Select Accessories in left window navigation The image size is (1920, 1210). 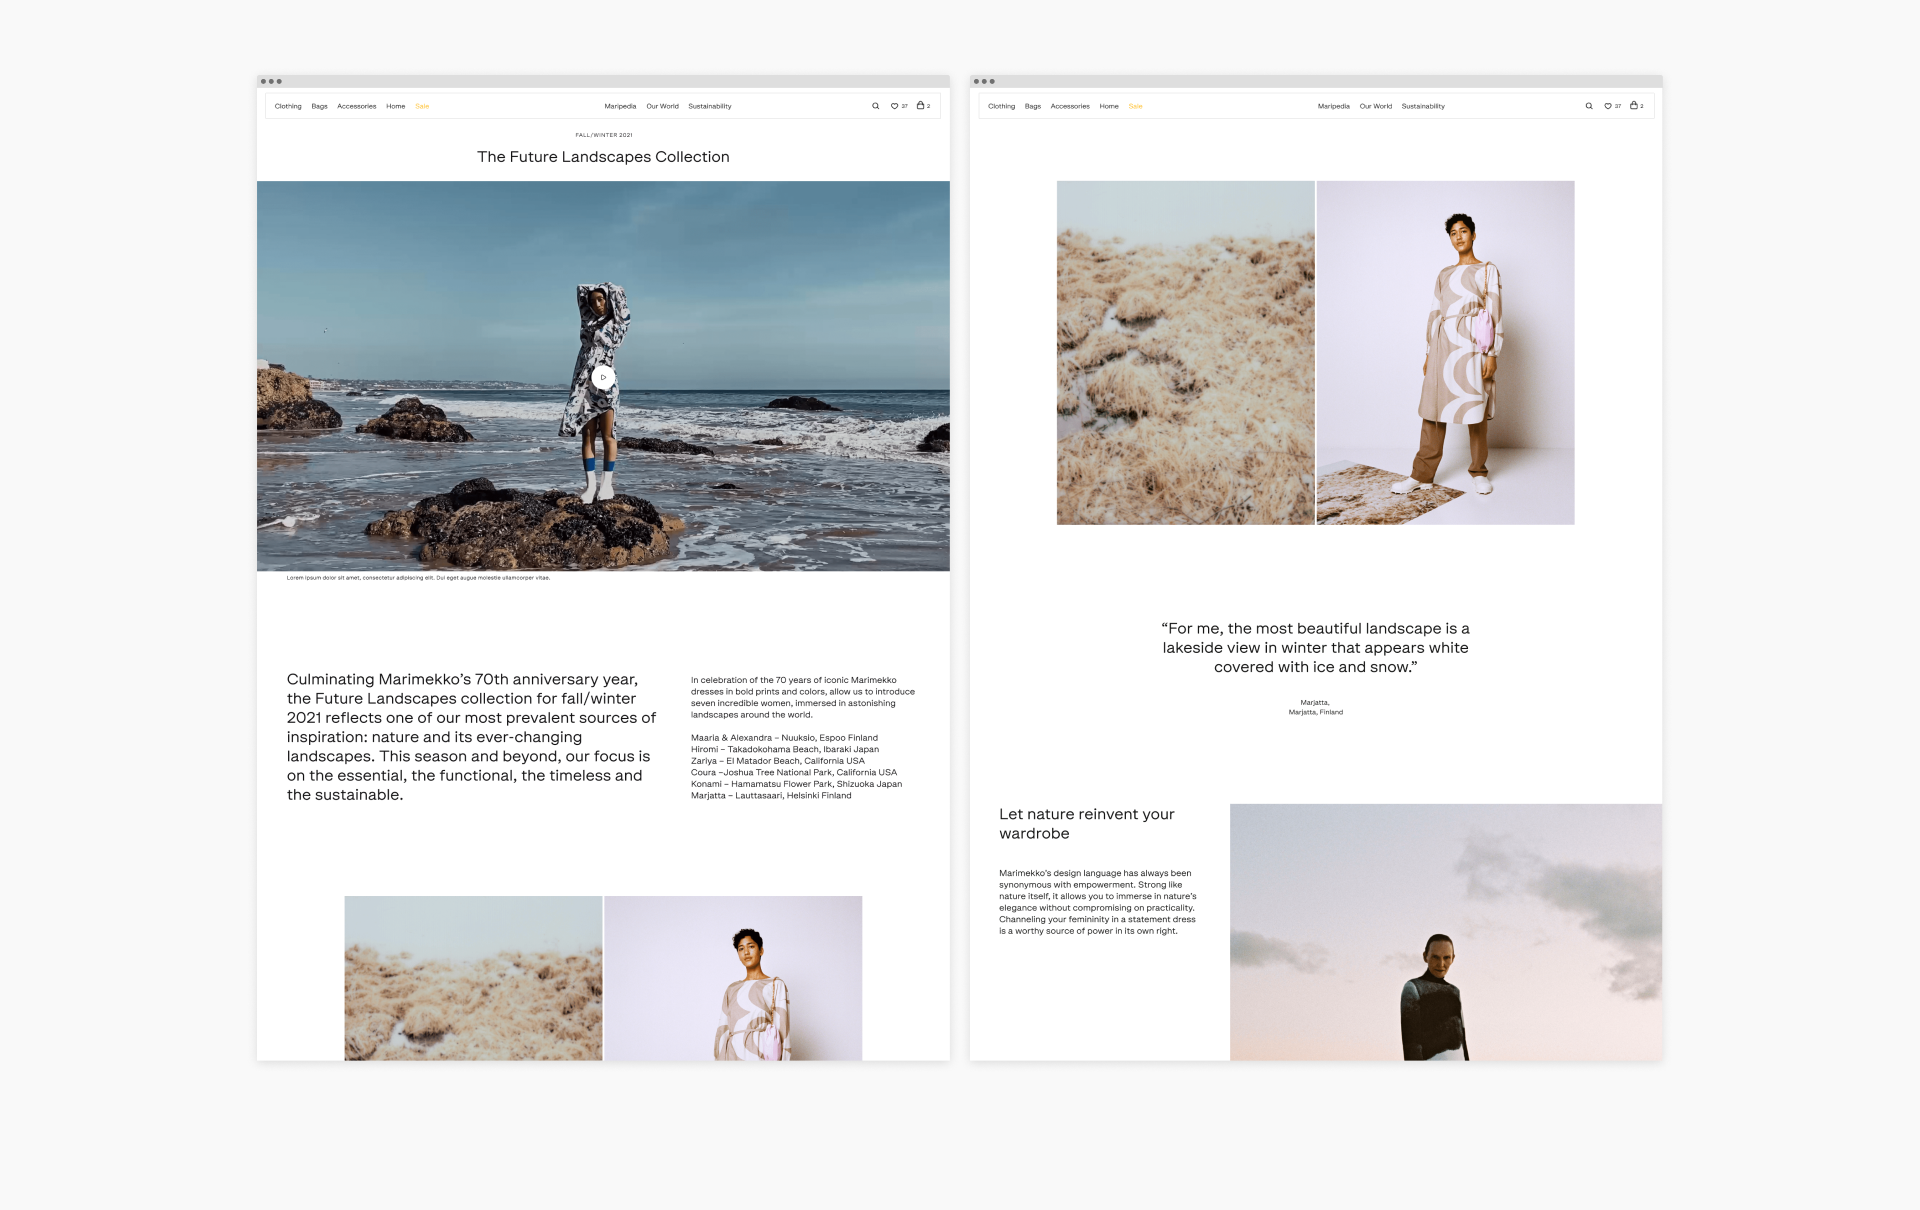coord(356,106)
